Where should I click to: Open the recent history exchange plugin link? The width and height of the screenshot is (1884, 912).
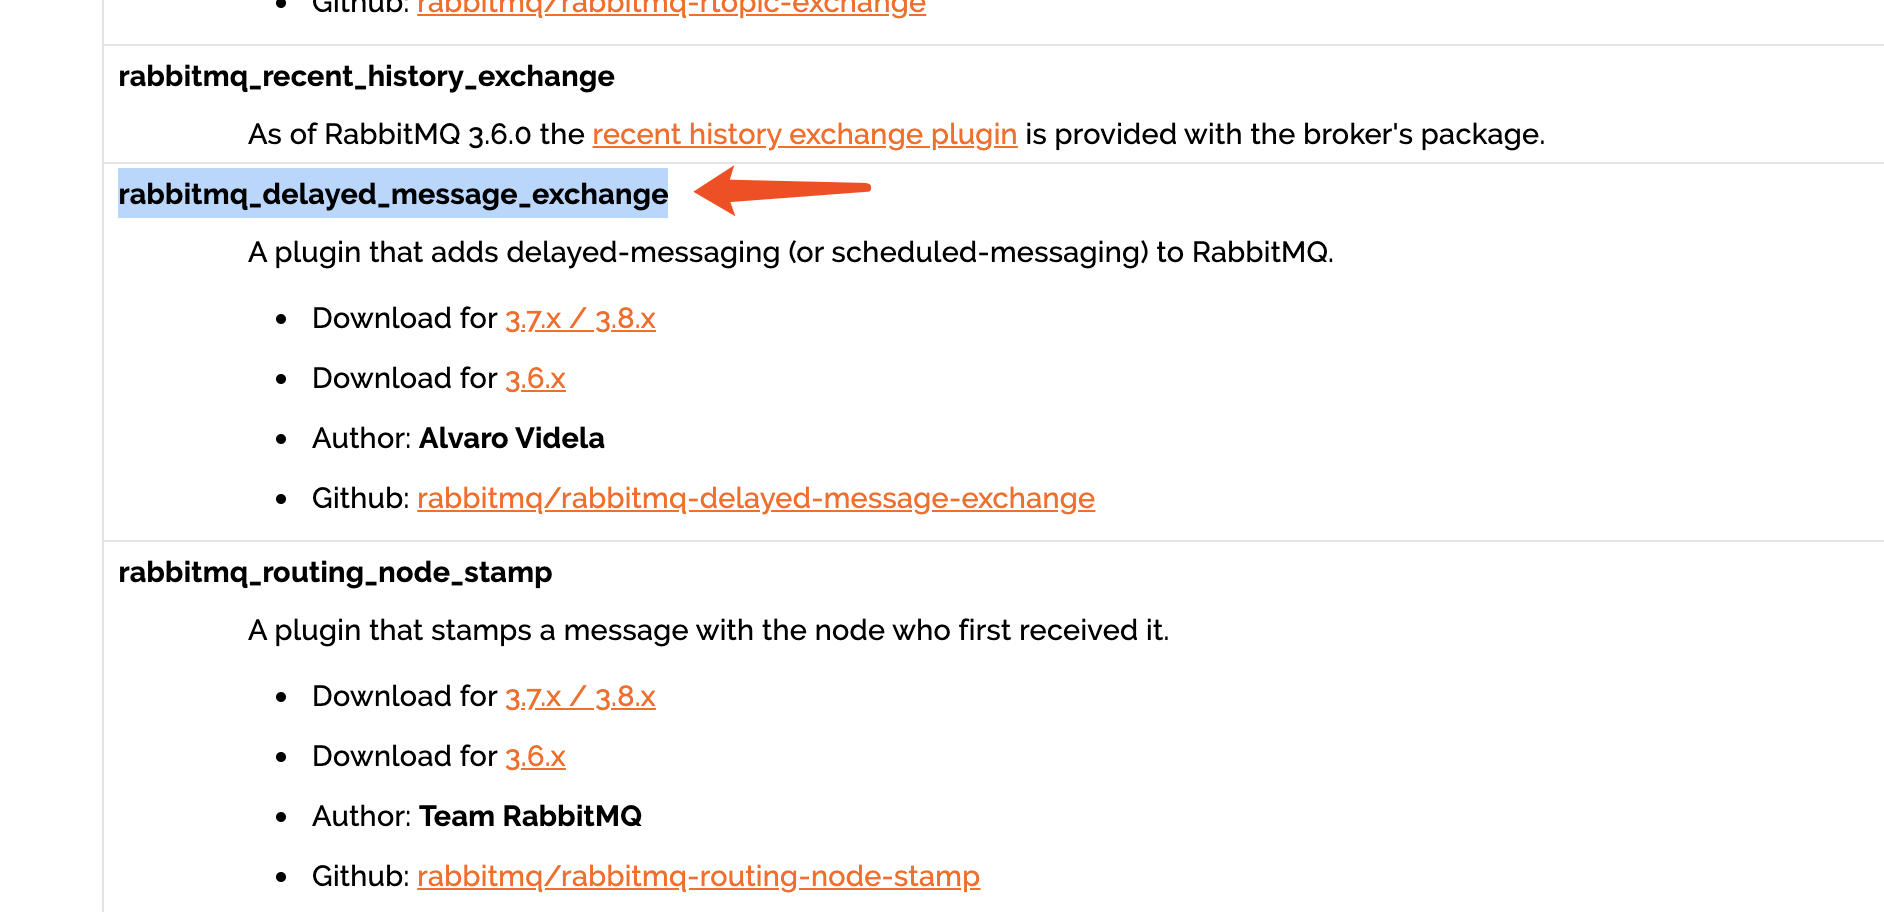coord(804,134)
